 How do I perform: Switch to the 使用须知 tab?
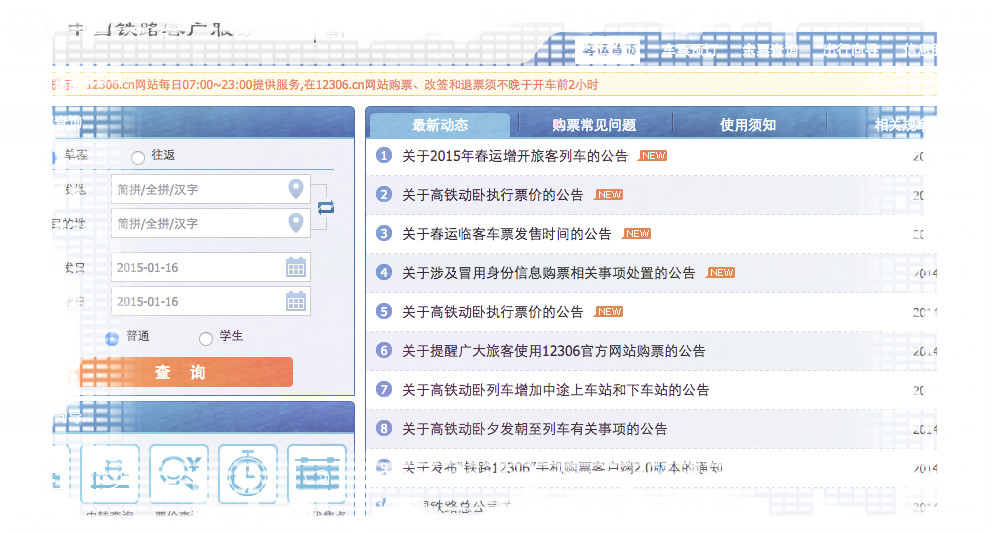[x=748, y=125]
